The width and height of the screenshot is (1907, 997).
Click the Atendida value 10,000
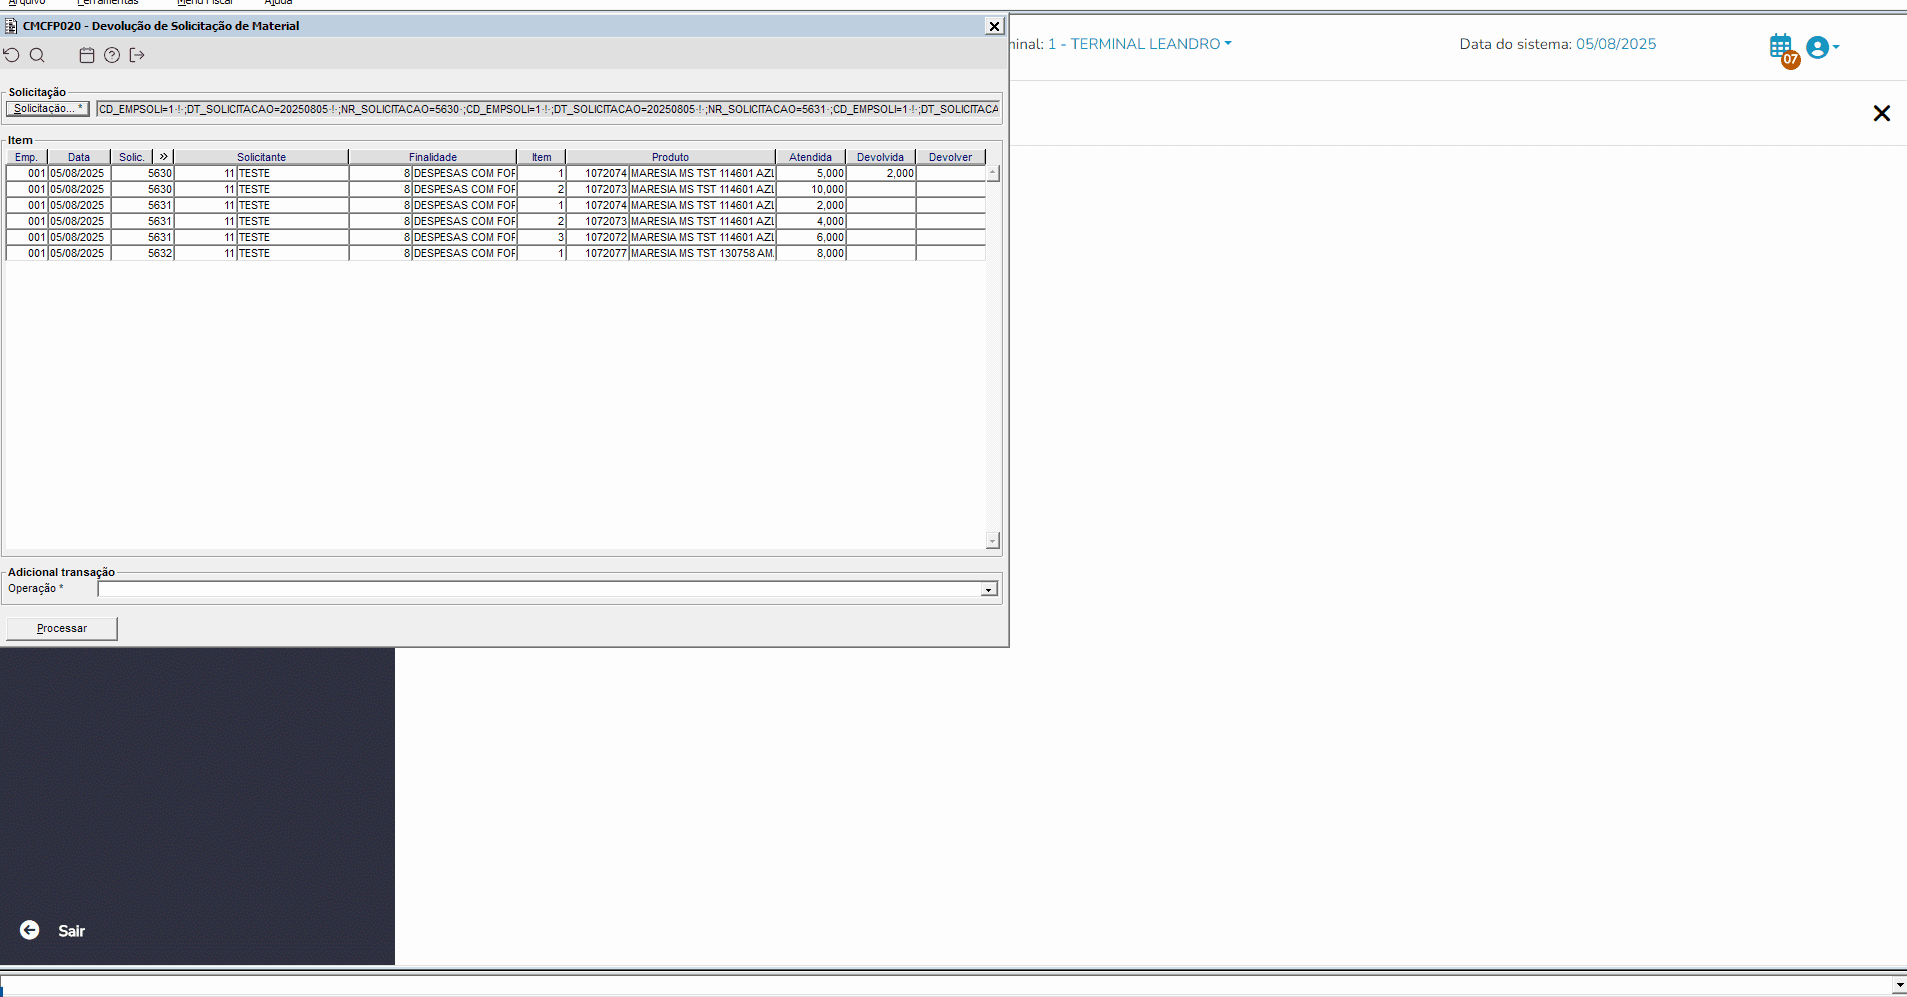811,189
